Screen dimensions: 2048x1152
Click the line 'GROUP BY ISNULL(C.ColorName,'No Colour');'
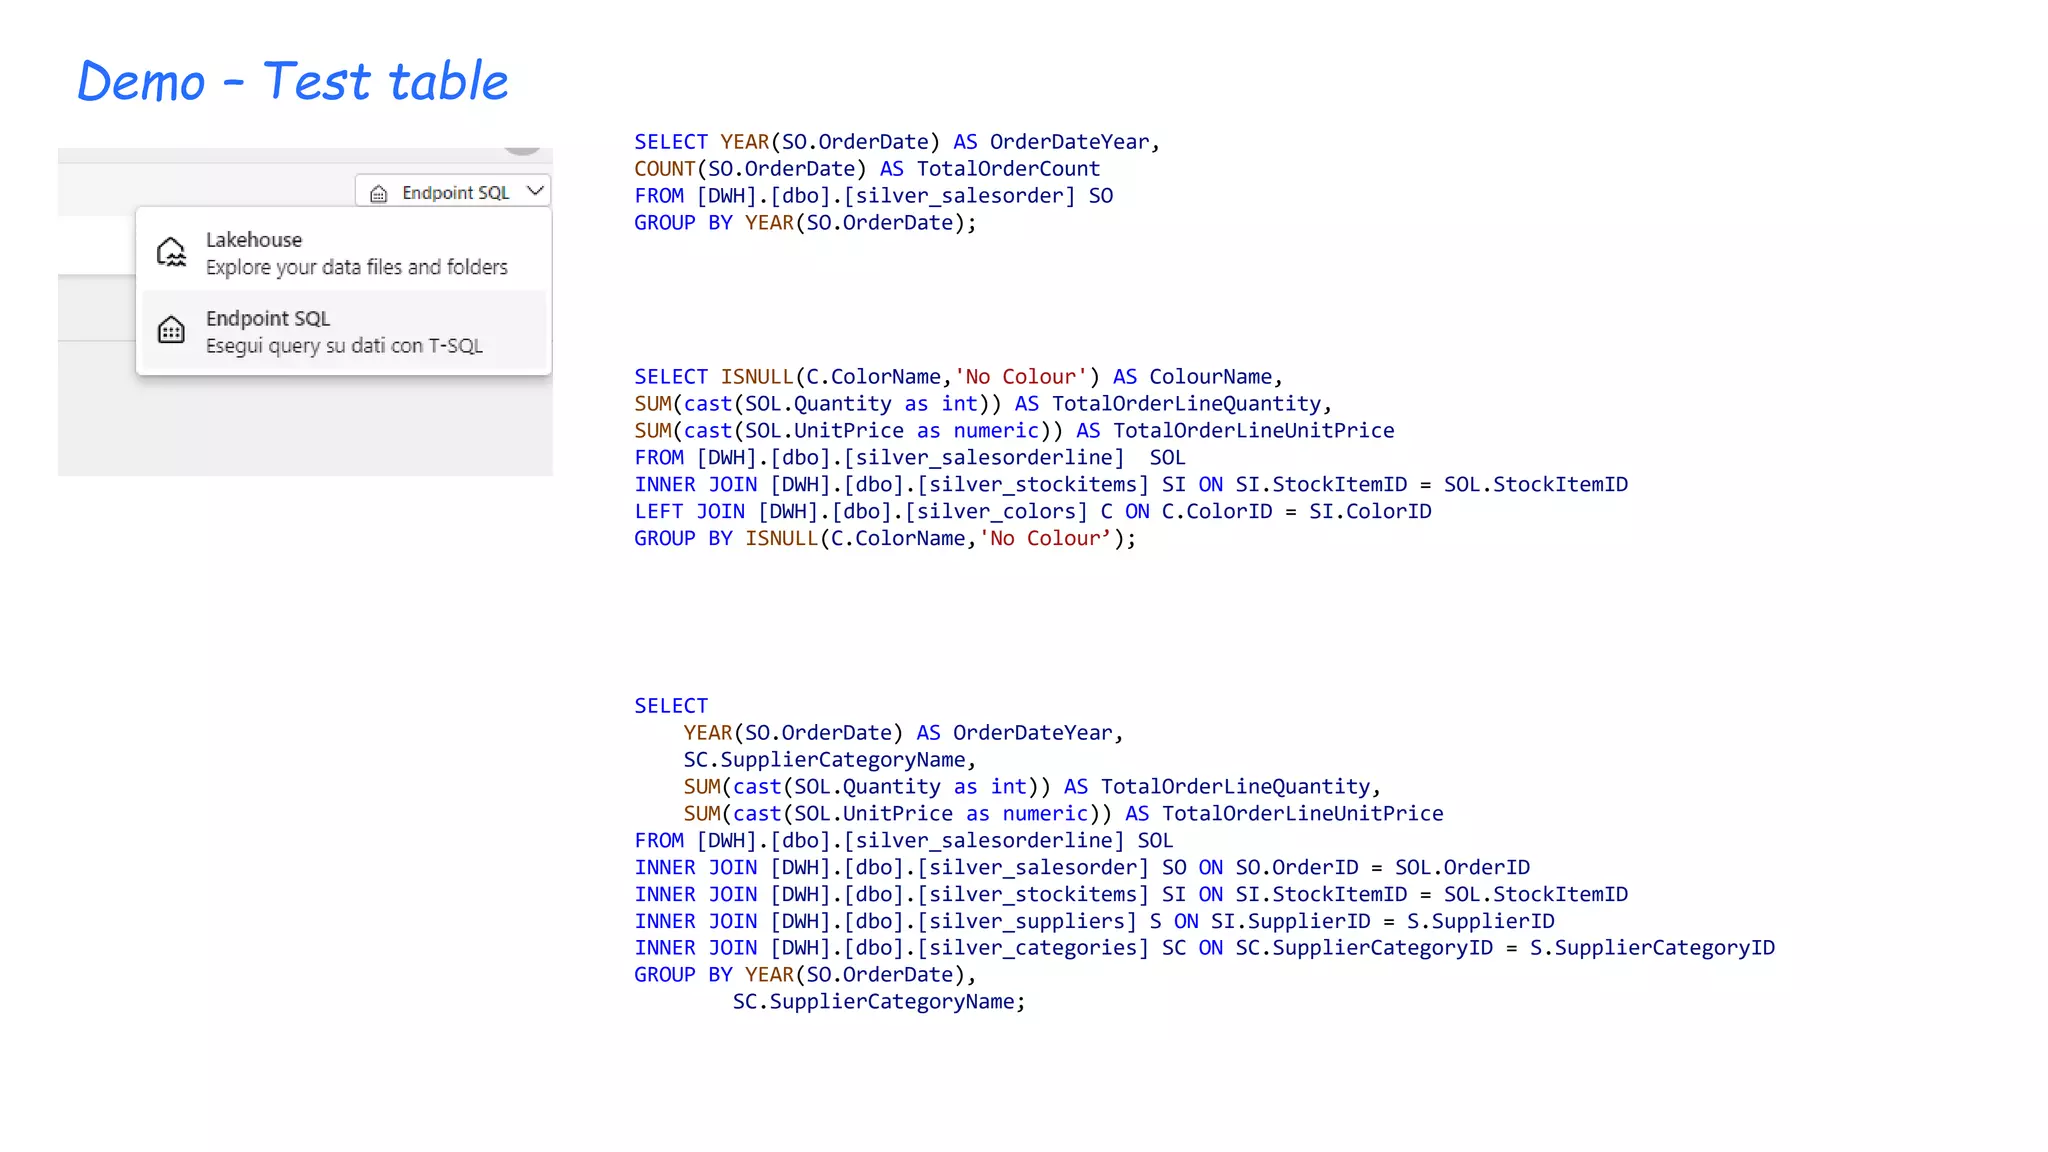click(885, 539)
